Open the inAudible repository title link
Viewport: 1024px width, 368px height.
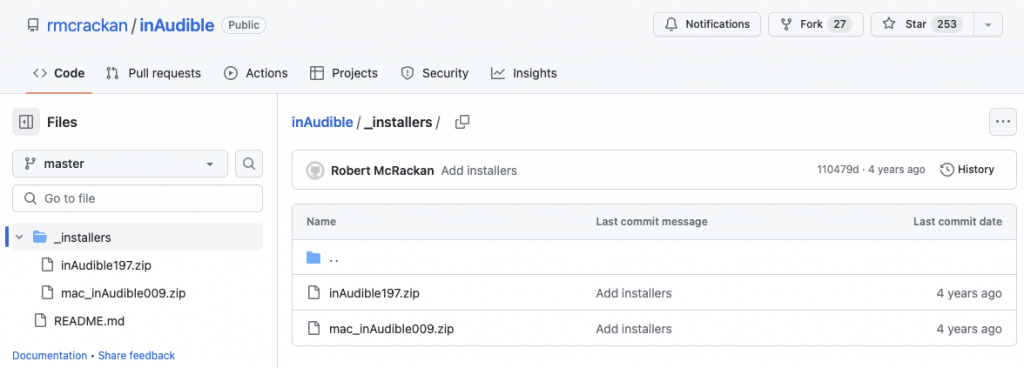click(176, 25)
